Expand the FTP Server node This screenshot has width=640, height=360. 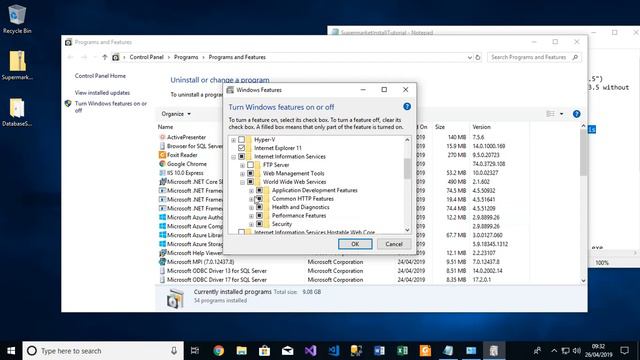coord(242,165)
